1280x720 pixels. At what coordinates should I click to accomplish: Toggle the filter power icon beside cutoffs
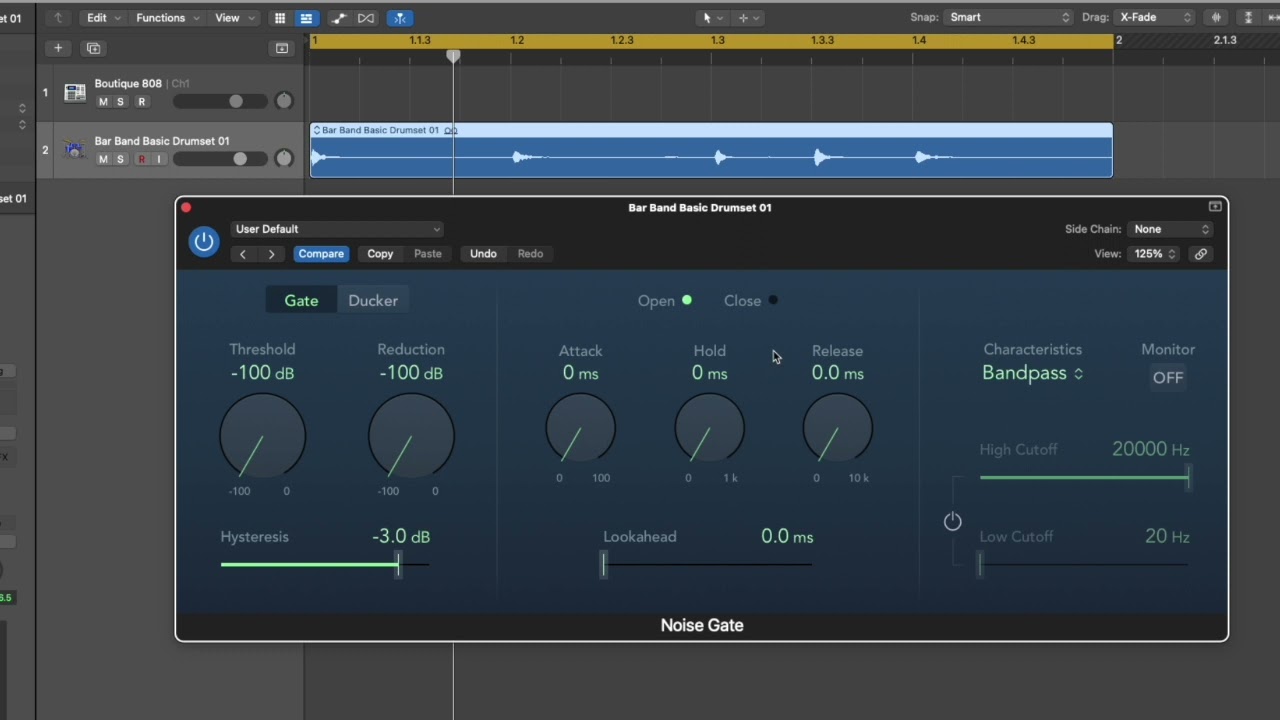point(952,521)
